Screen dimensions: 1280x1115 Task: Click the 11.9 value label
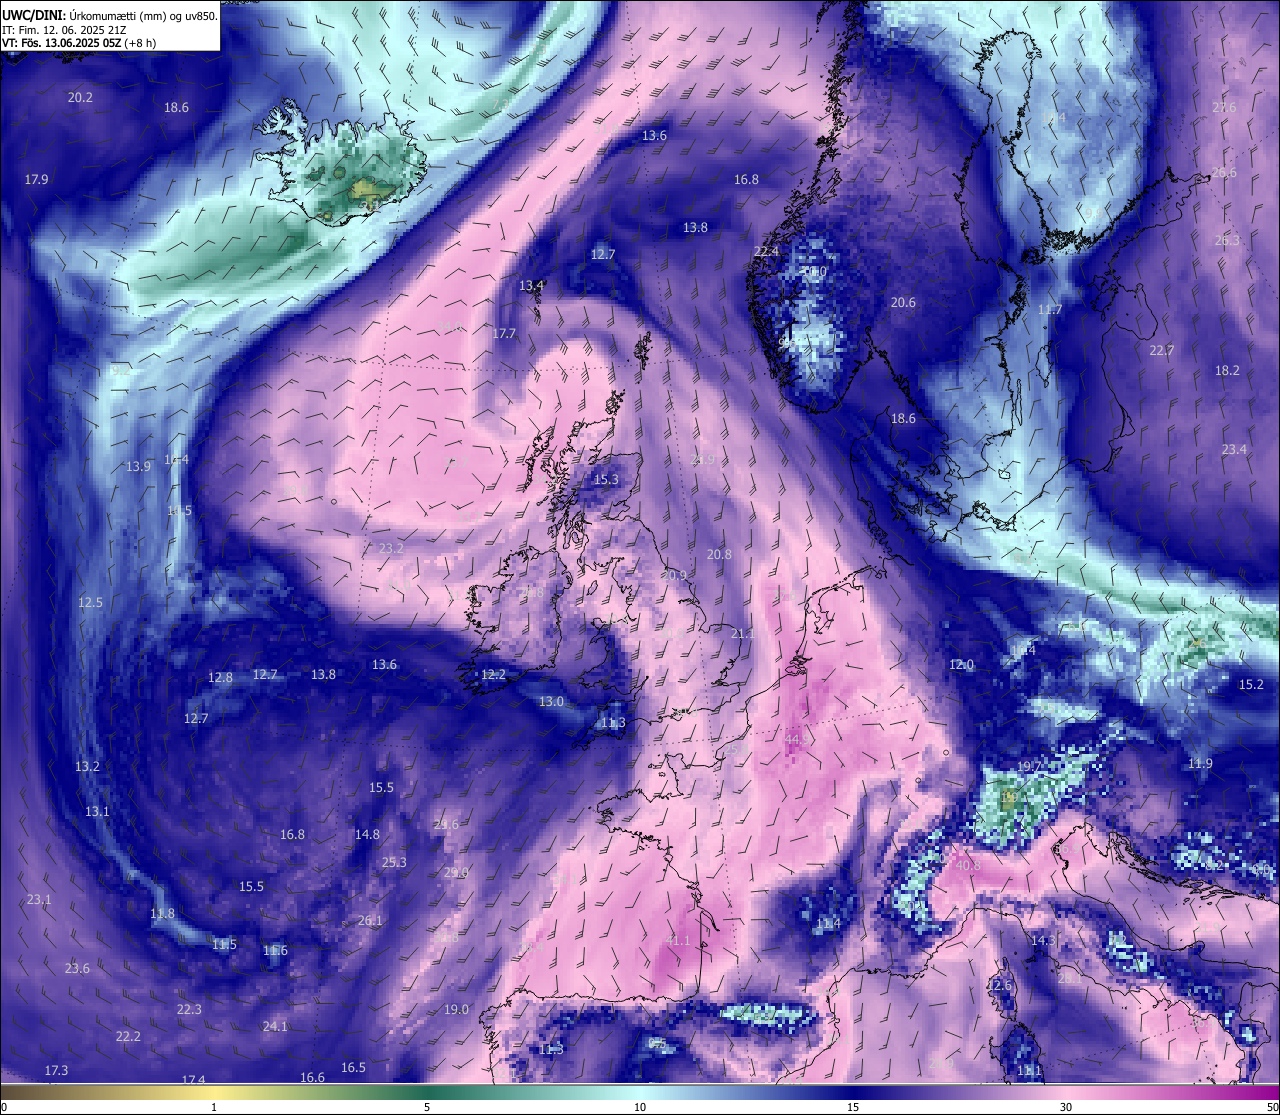coord(1200,763)
